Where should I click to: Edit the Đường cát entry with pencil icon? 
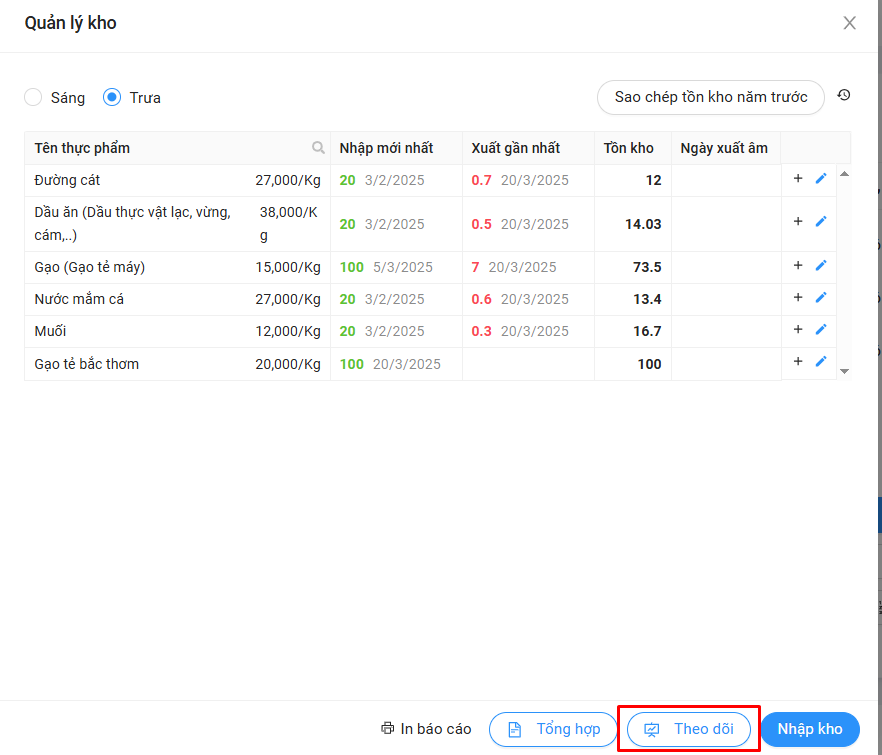821,179
